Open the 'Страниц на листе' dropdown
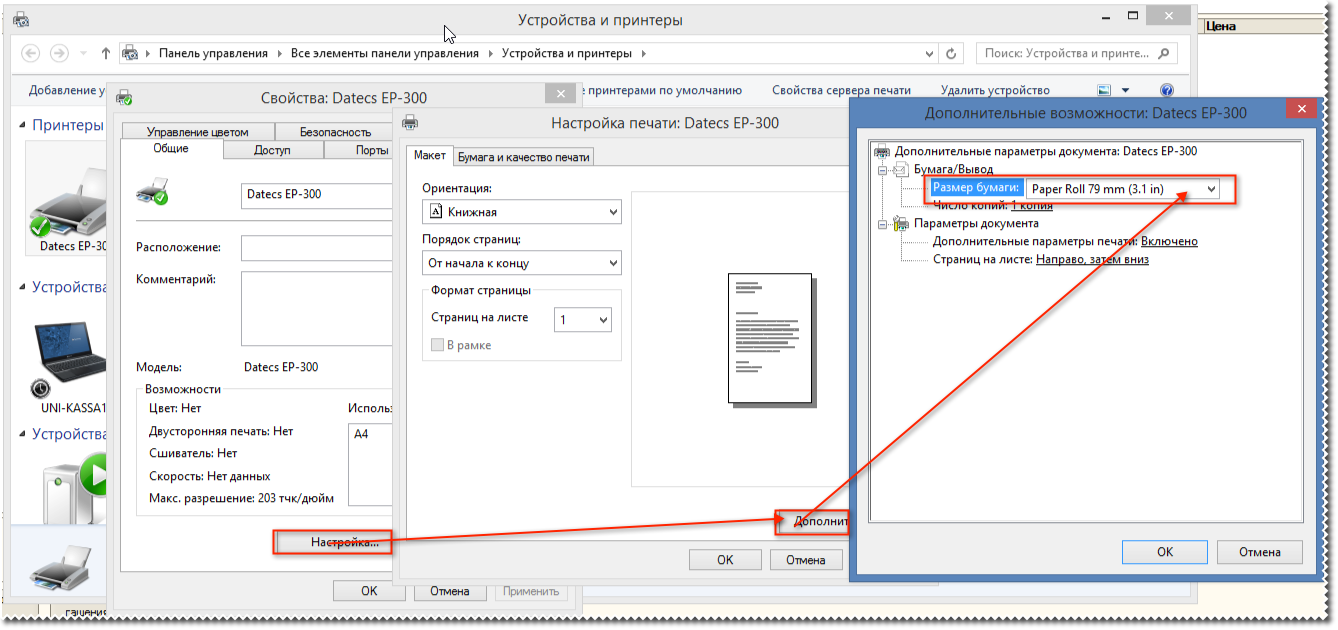This screenshot has height=630, width=1338. click(584, 320)
